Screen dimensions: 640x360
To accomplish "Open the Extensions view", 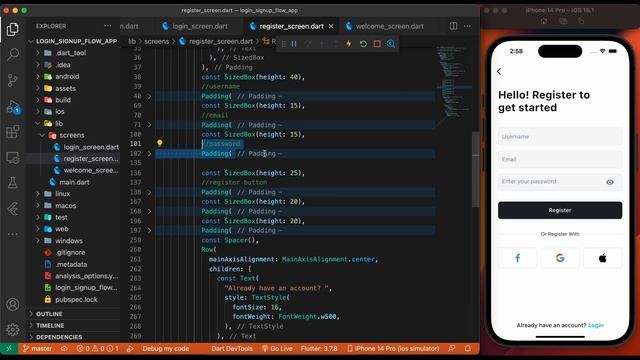I will click(13, 131).
